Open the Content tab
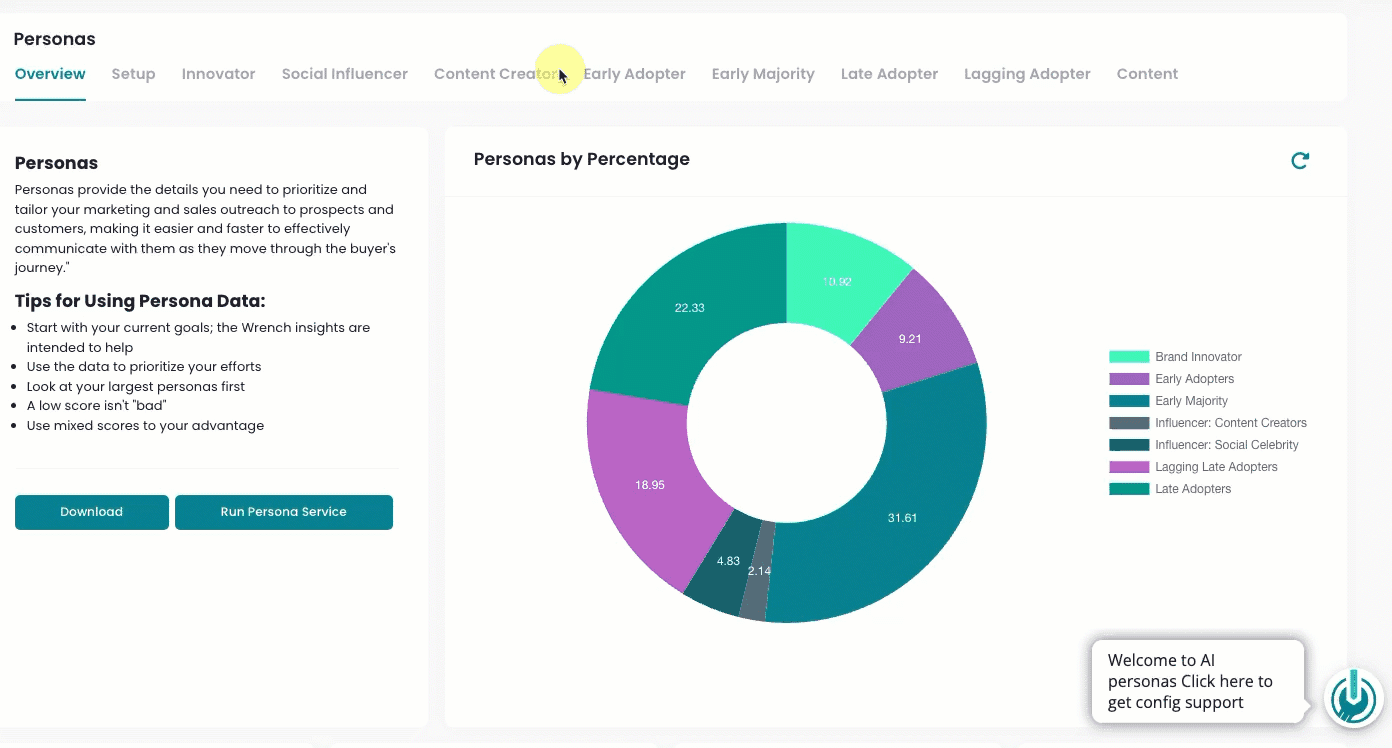Screen dimensions: 1392x748 click(x=1147, y=74)
